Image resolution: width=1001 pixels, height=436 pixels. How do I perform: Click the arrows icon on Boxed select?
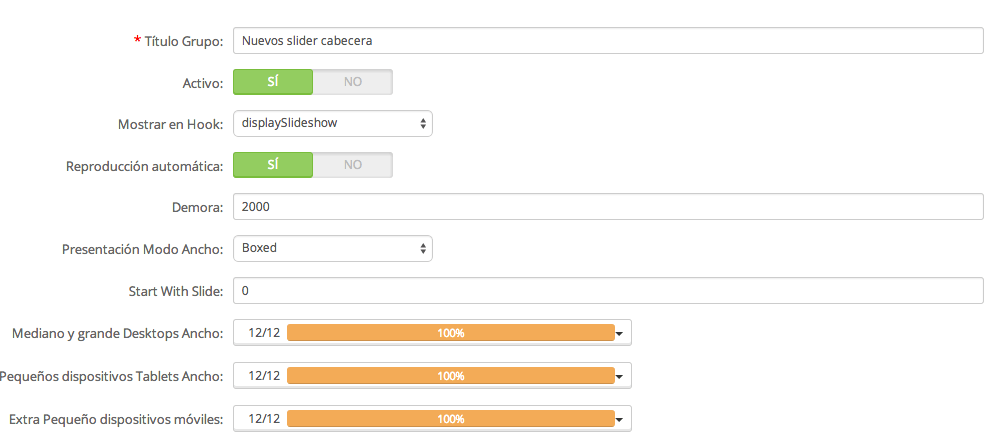(x=423, y=248)
